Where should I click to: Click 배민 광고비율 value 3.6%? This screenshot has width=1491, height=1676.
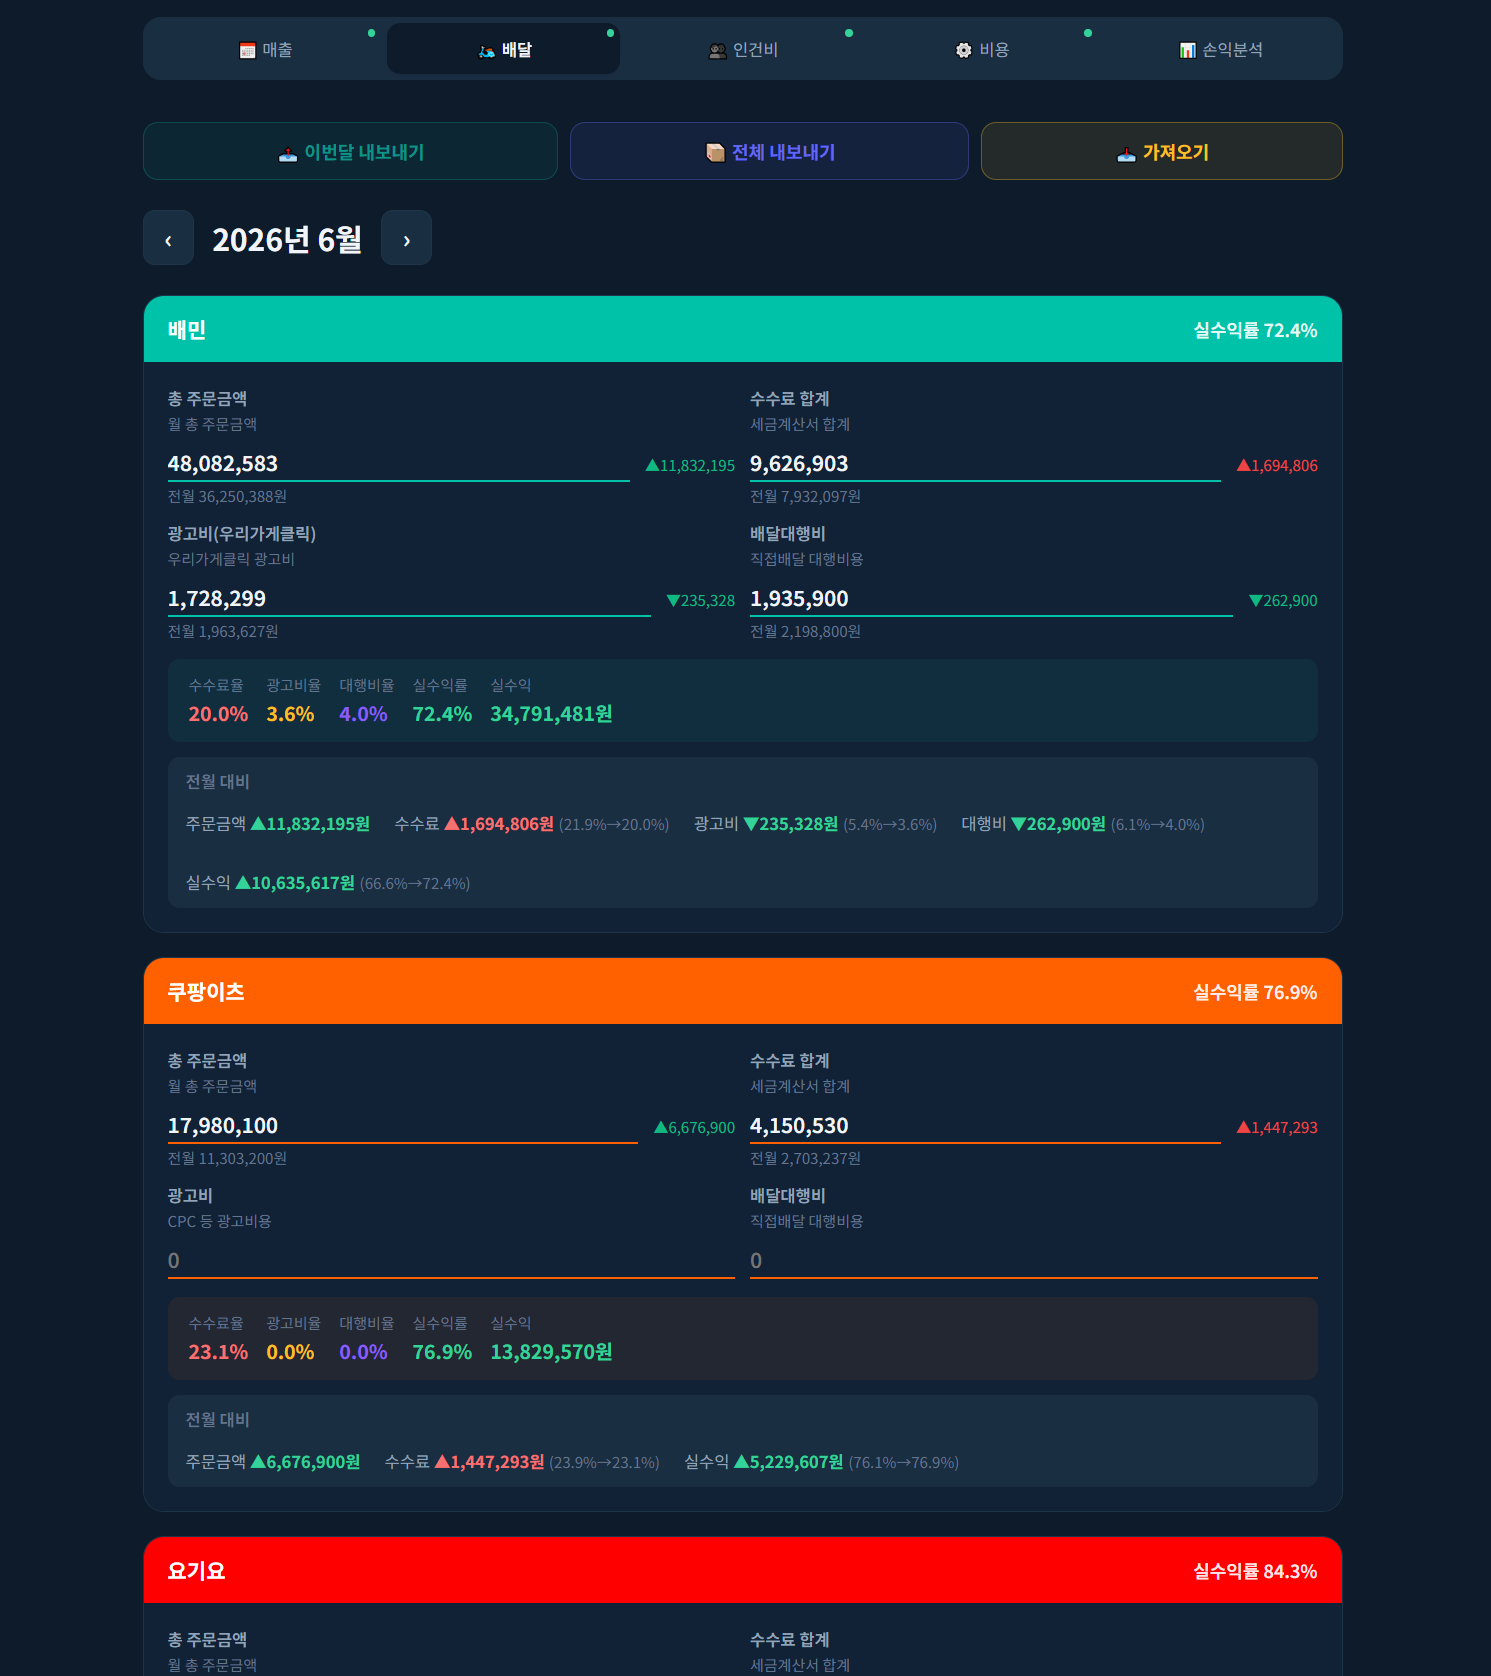tap(290, 714)
